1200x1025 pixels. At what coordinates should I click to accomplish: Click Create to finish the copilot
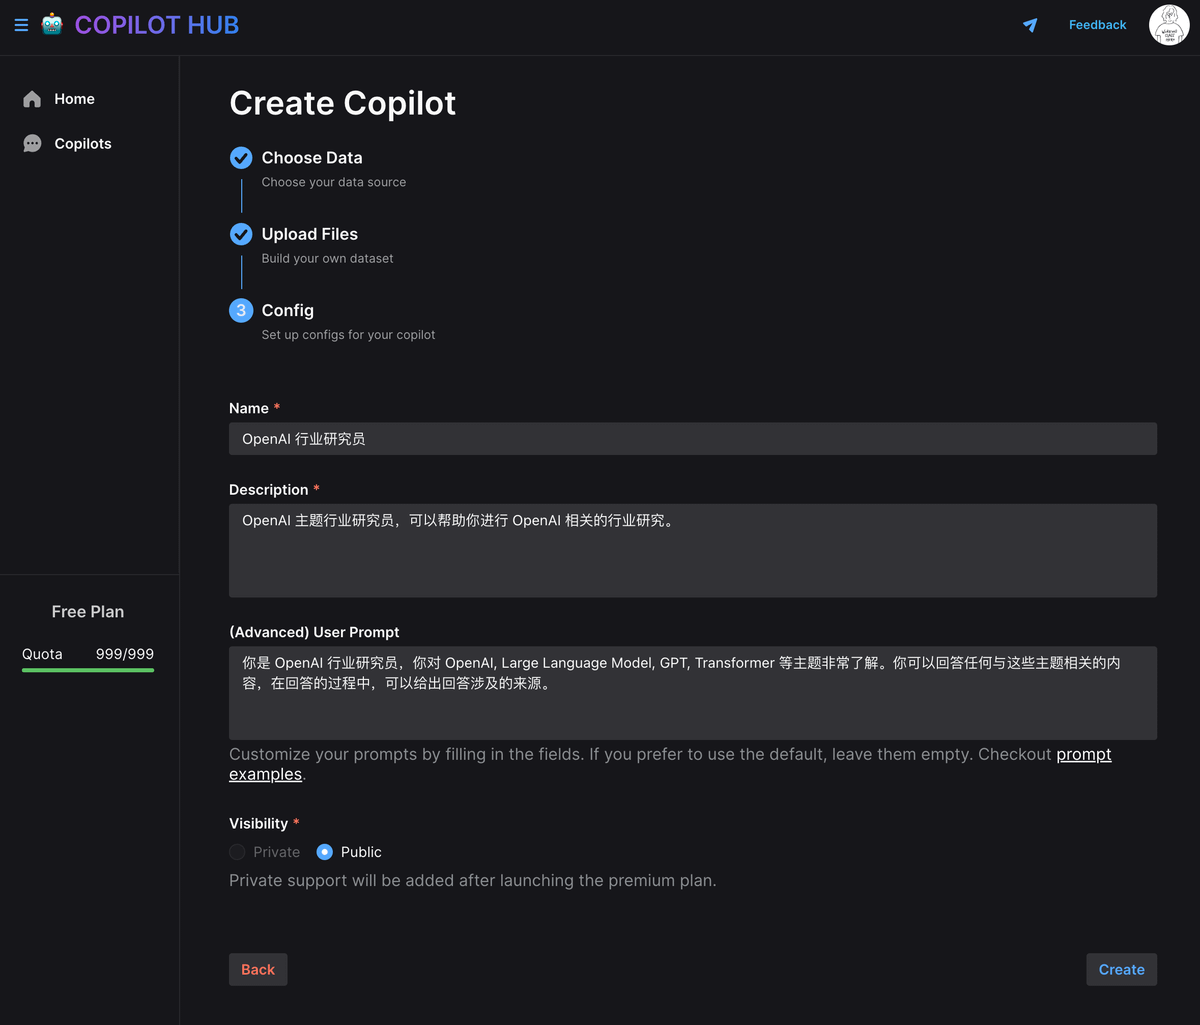tap(1121, 969)
